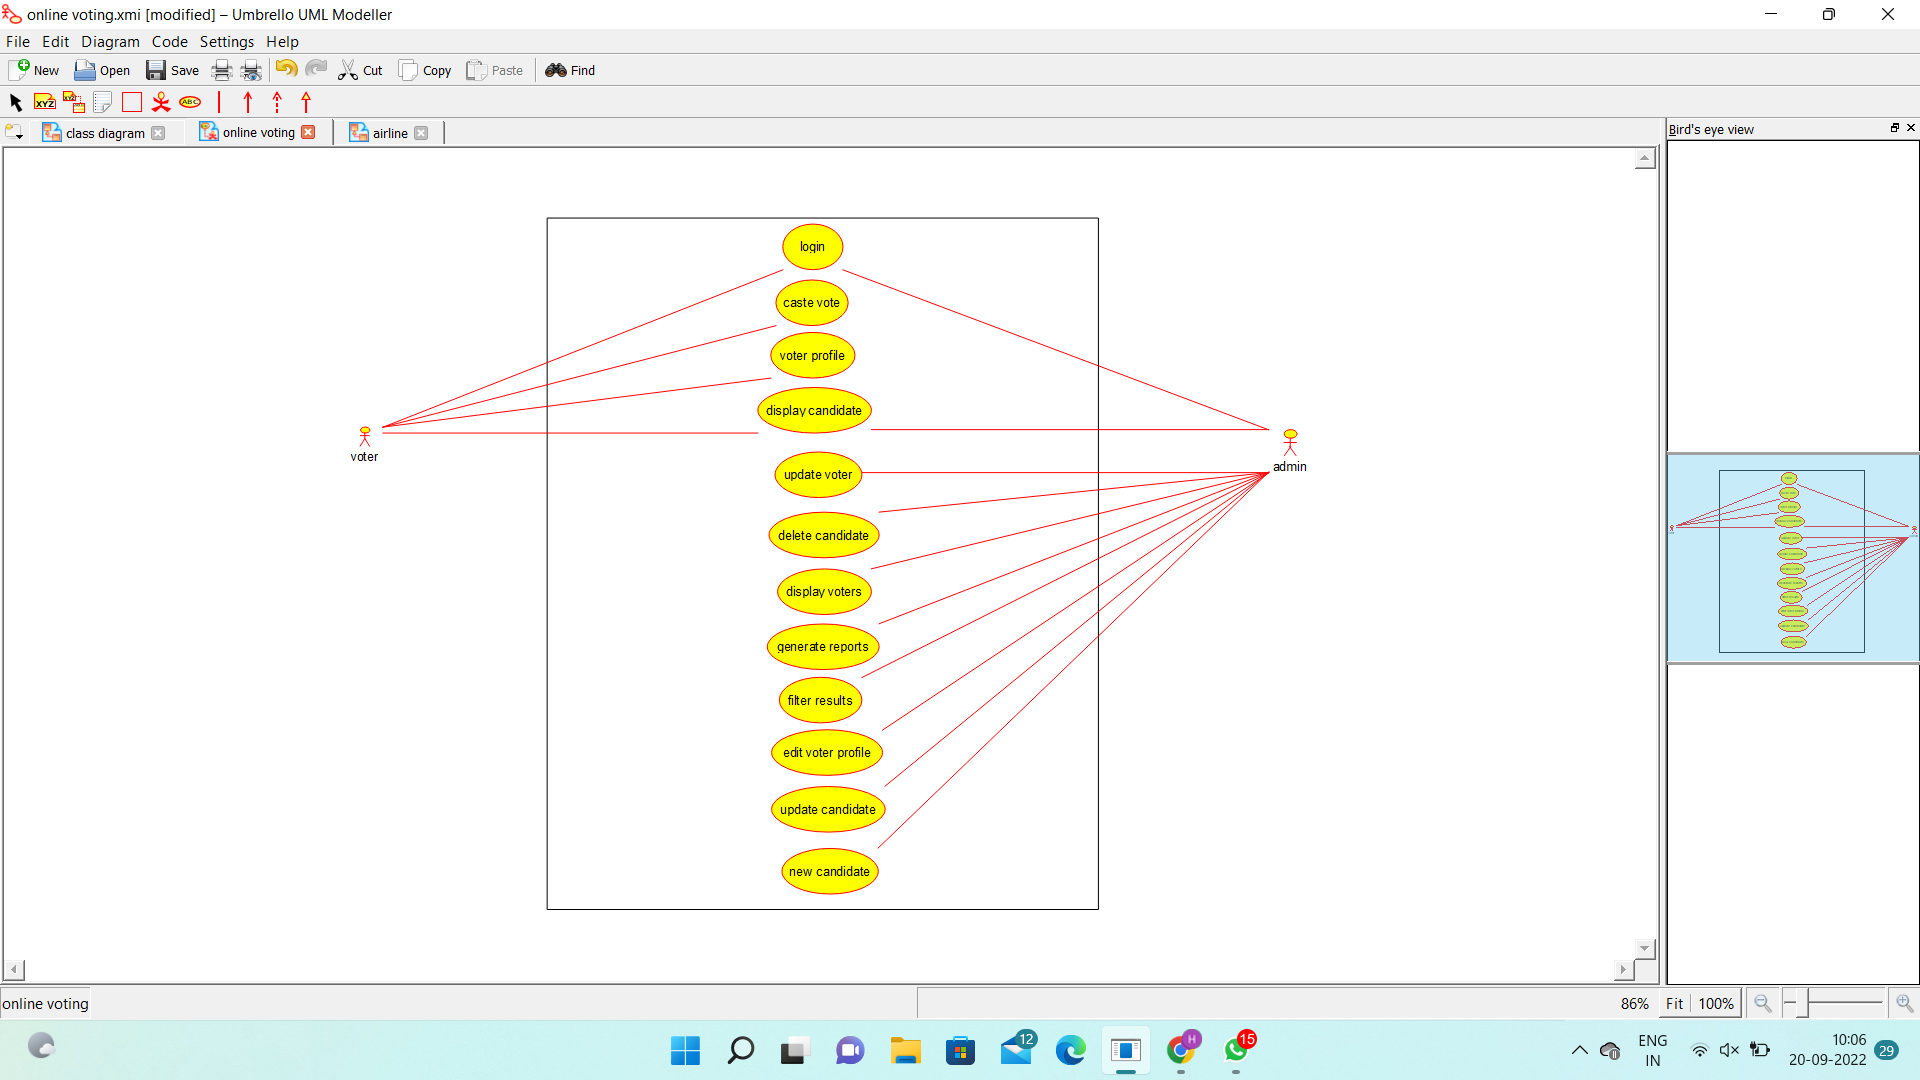Select the Label XYZ text tool
The image size is (1920, 1080).
(x=44, y=102)
